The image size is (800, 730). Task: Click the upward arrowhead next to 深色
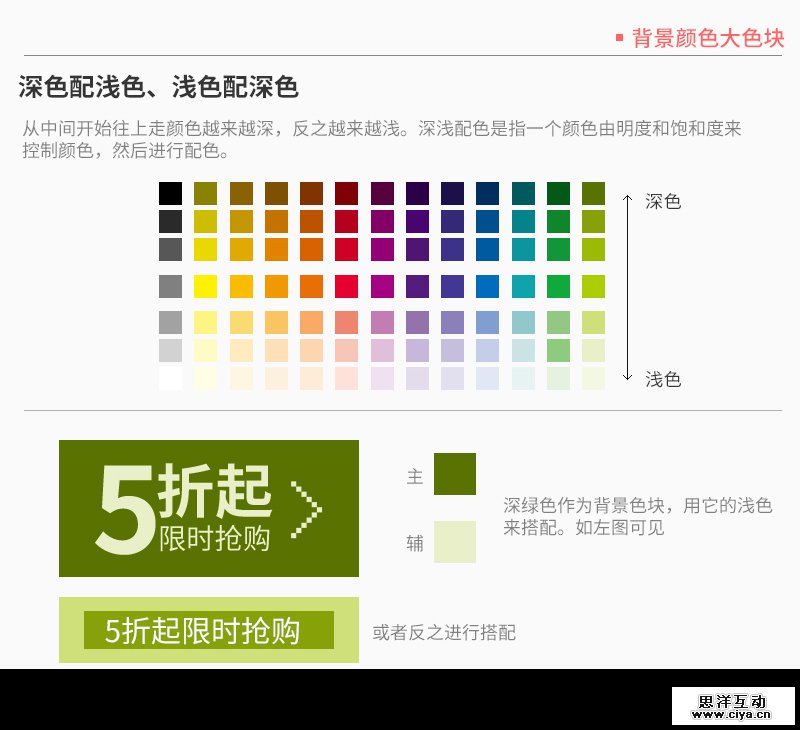(627, 198)
